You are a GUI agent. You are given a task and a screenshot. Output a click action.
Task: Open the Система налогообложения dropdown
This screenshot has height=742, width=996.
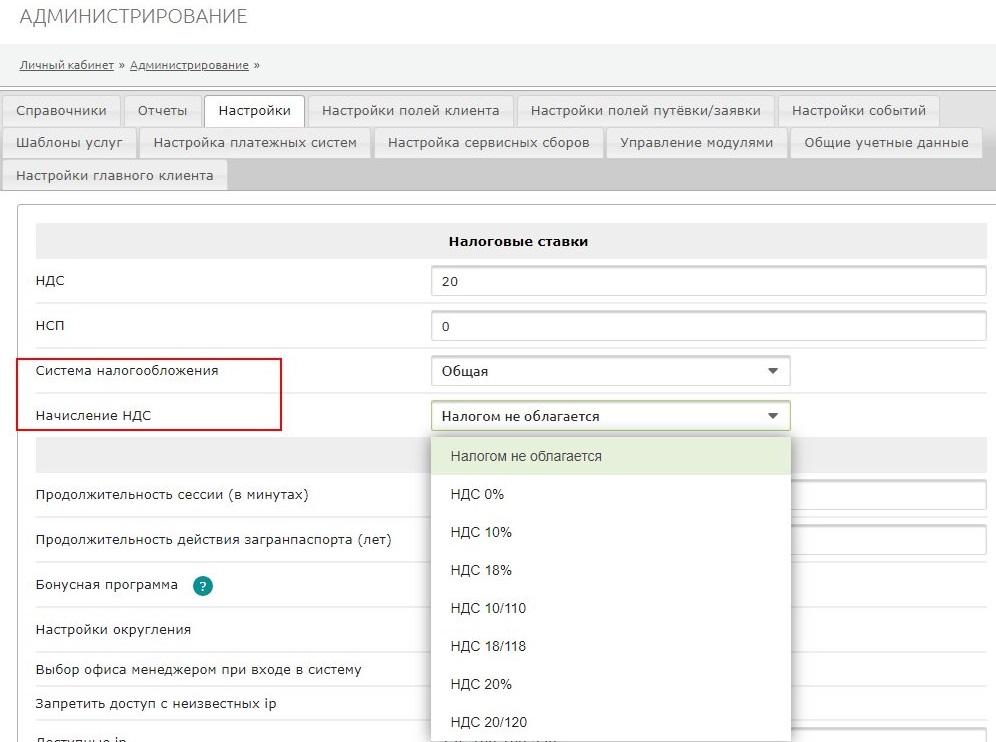pos(610,371)
